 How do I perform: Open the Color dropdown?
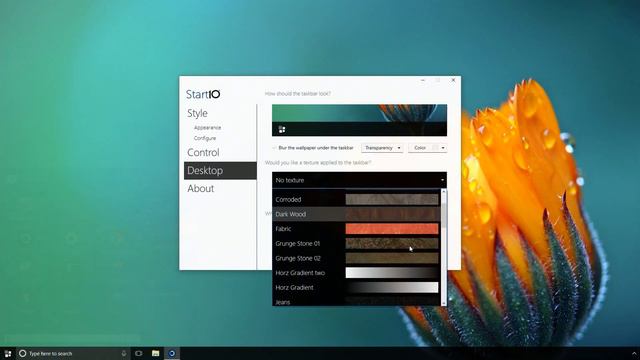click(x=427, y=148)
